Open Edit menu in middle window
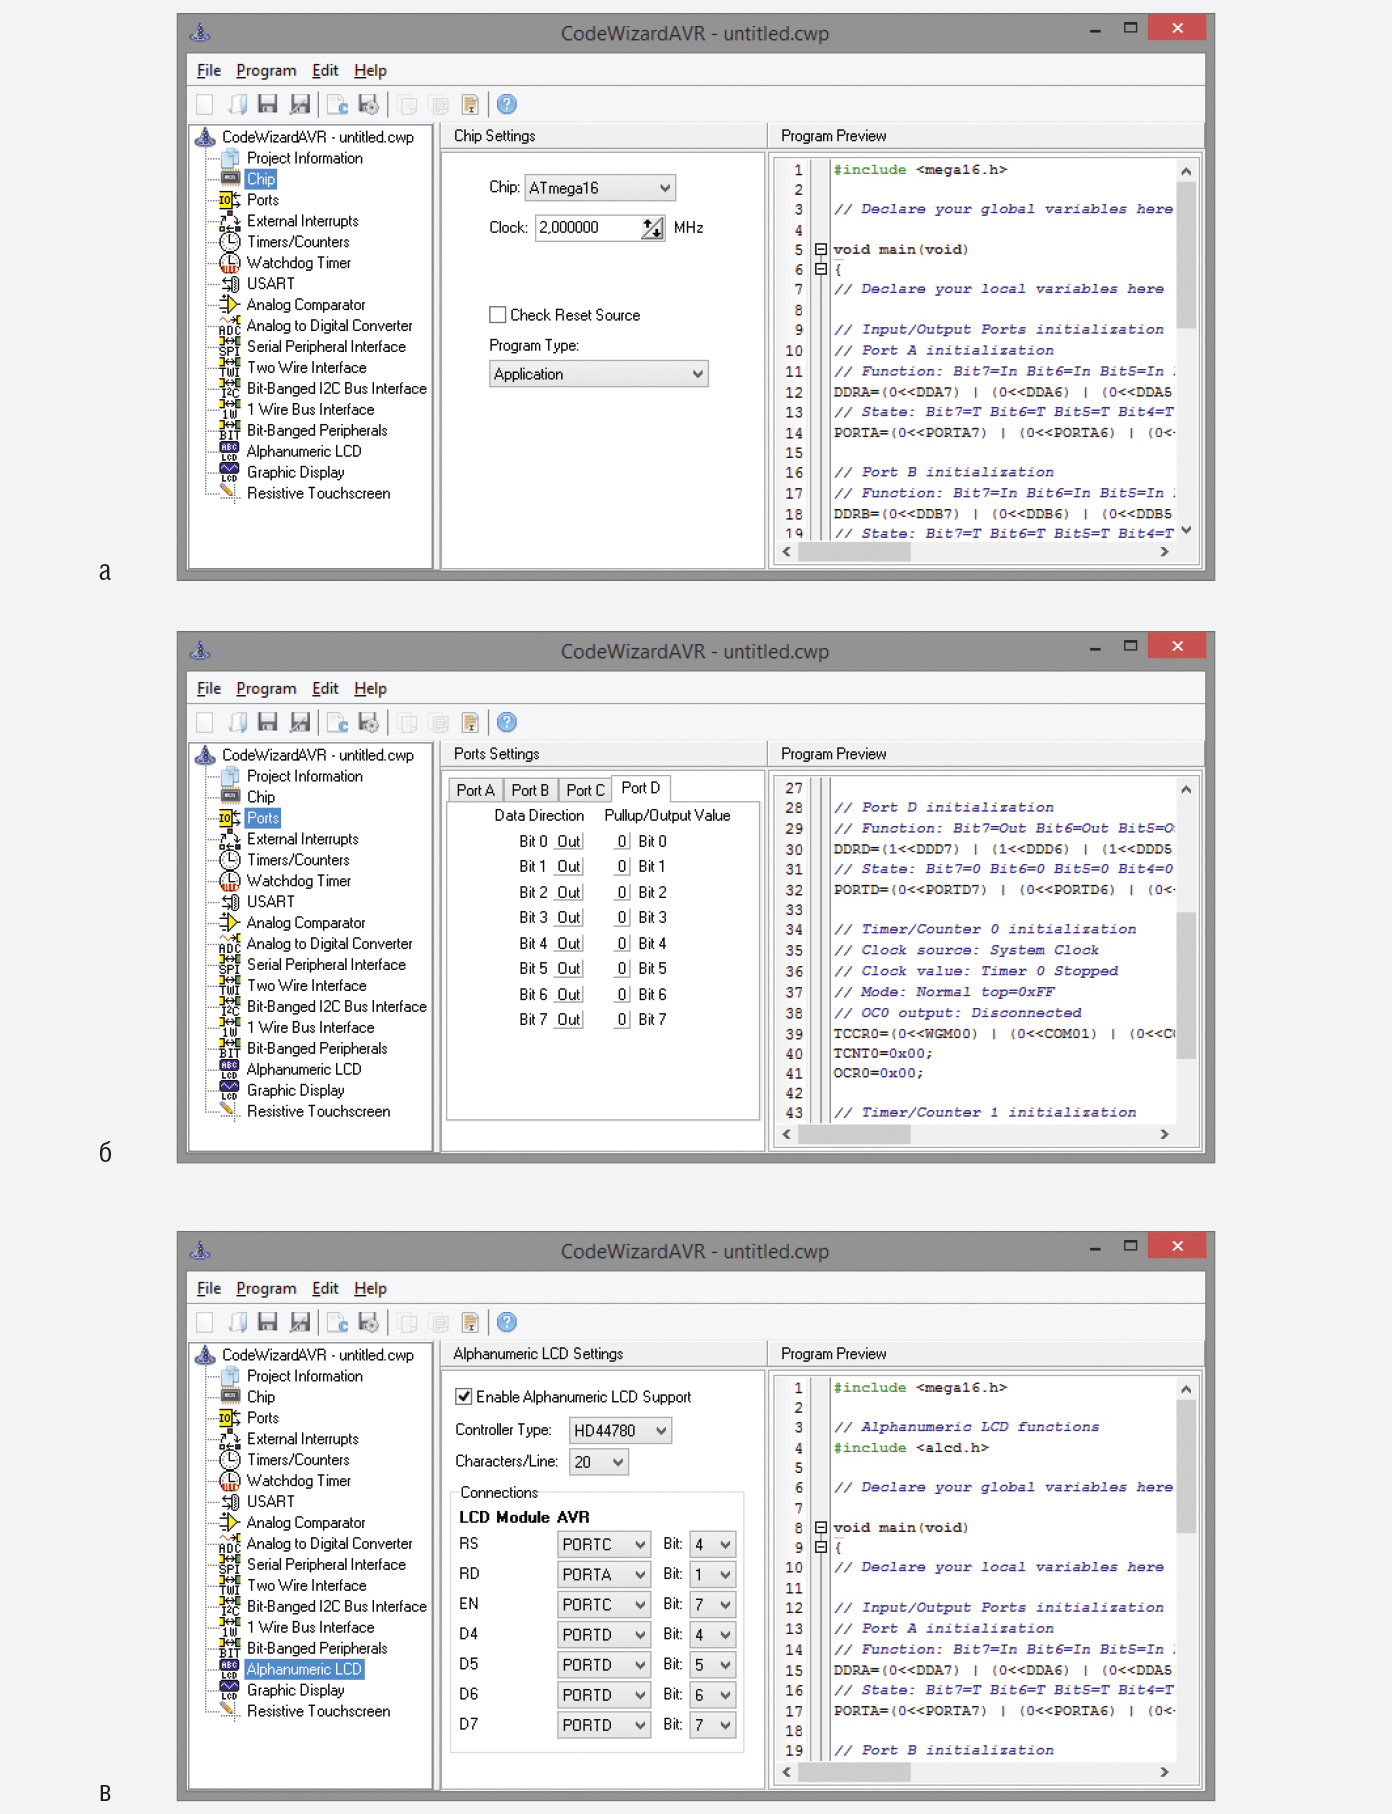The width and height of the screenshot is (1392, 1814). click(325, 688)
